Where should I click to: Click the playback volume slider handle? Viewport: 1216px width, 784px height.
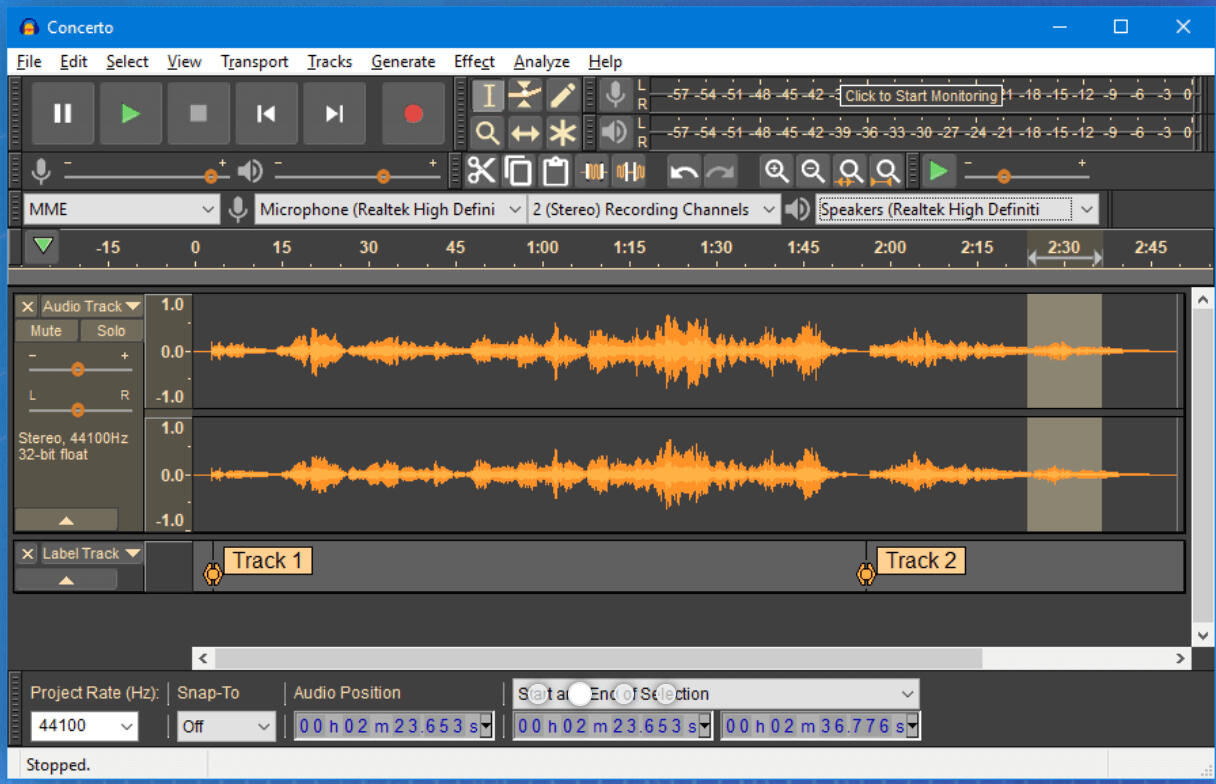pyautogui.click(x=383, y=176)
